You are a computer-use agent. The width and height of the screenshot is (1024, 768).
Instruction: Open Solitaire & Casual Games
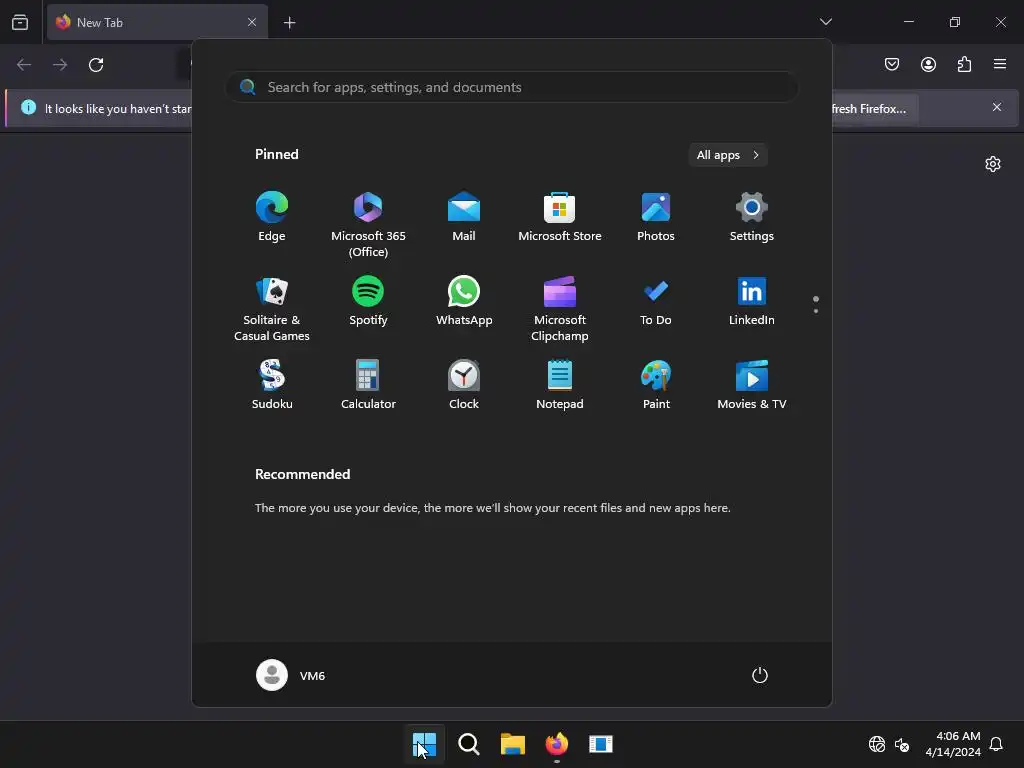[272, 309]
